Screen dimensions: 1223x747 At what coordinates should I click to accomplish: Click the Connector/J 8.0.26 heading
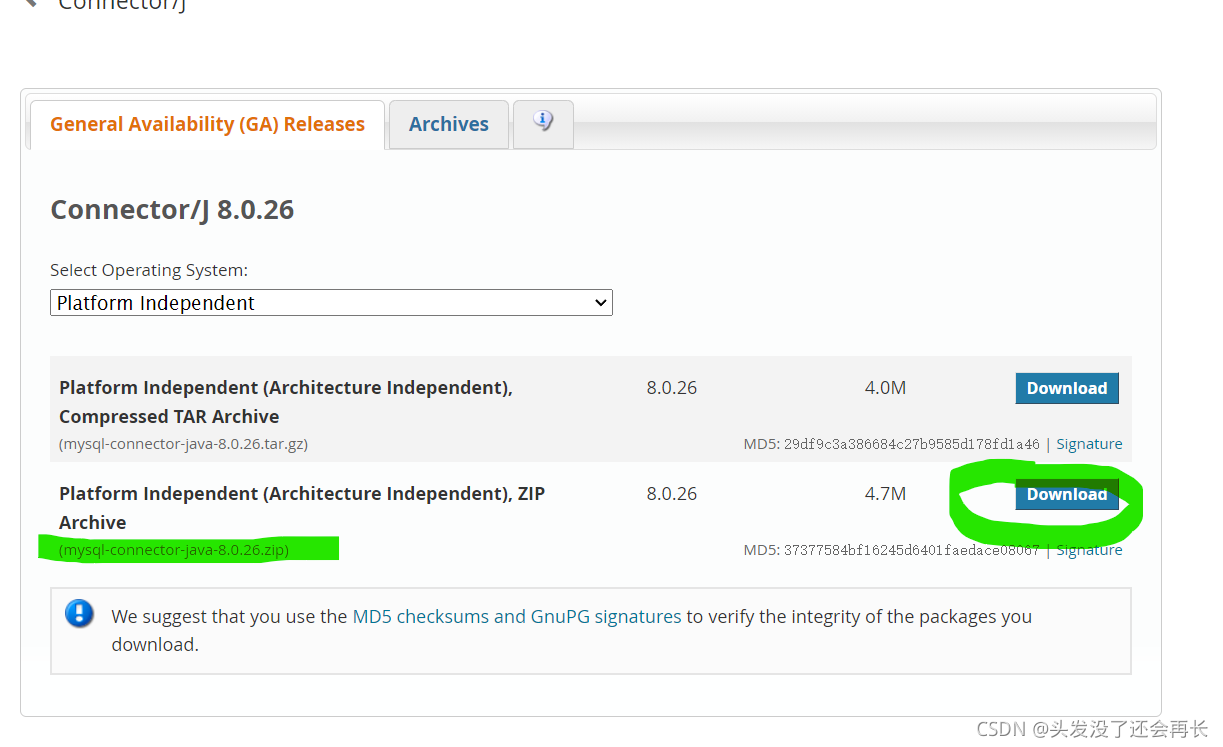click(172, 210)
